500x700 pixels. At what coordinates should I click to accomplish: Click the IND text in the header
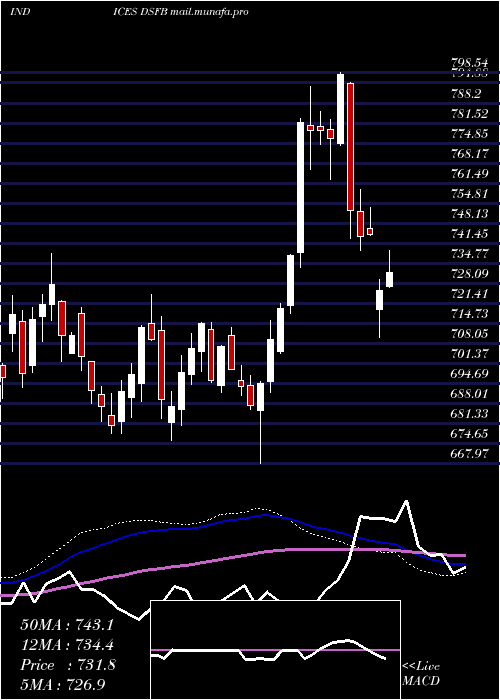coord(20,12)
